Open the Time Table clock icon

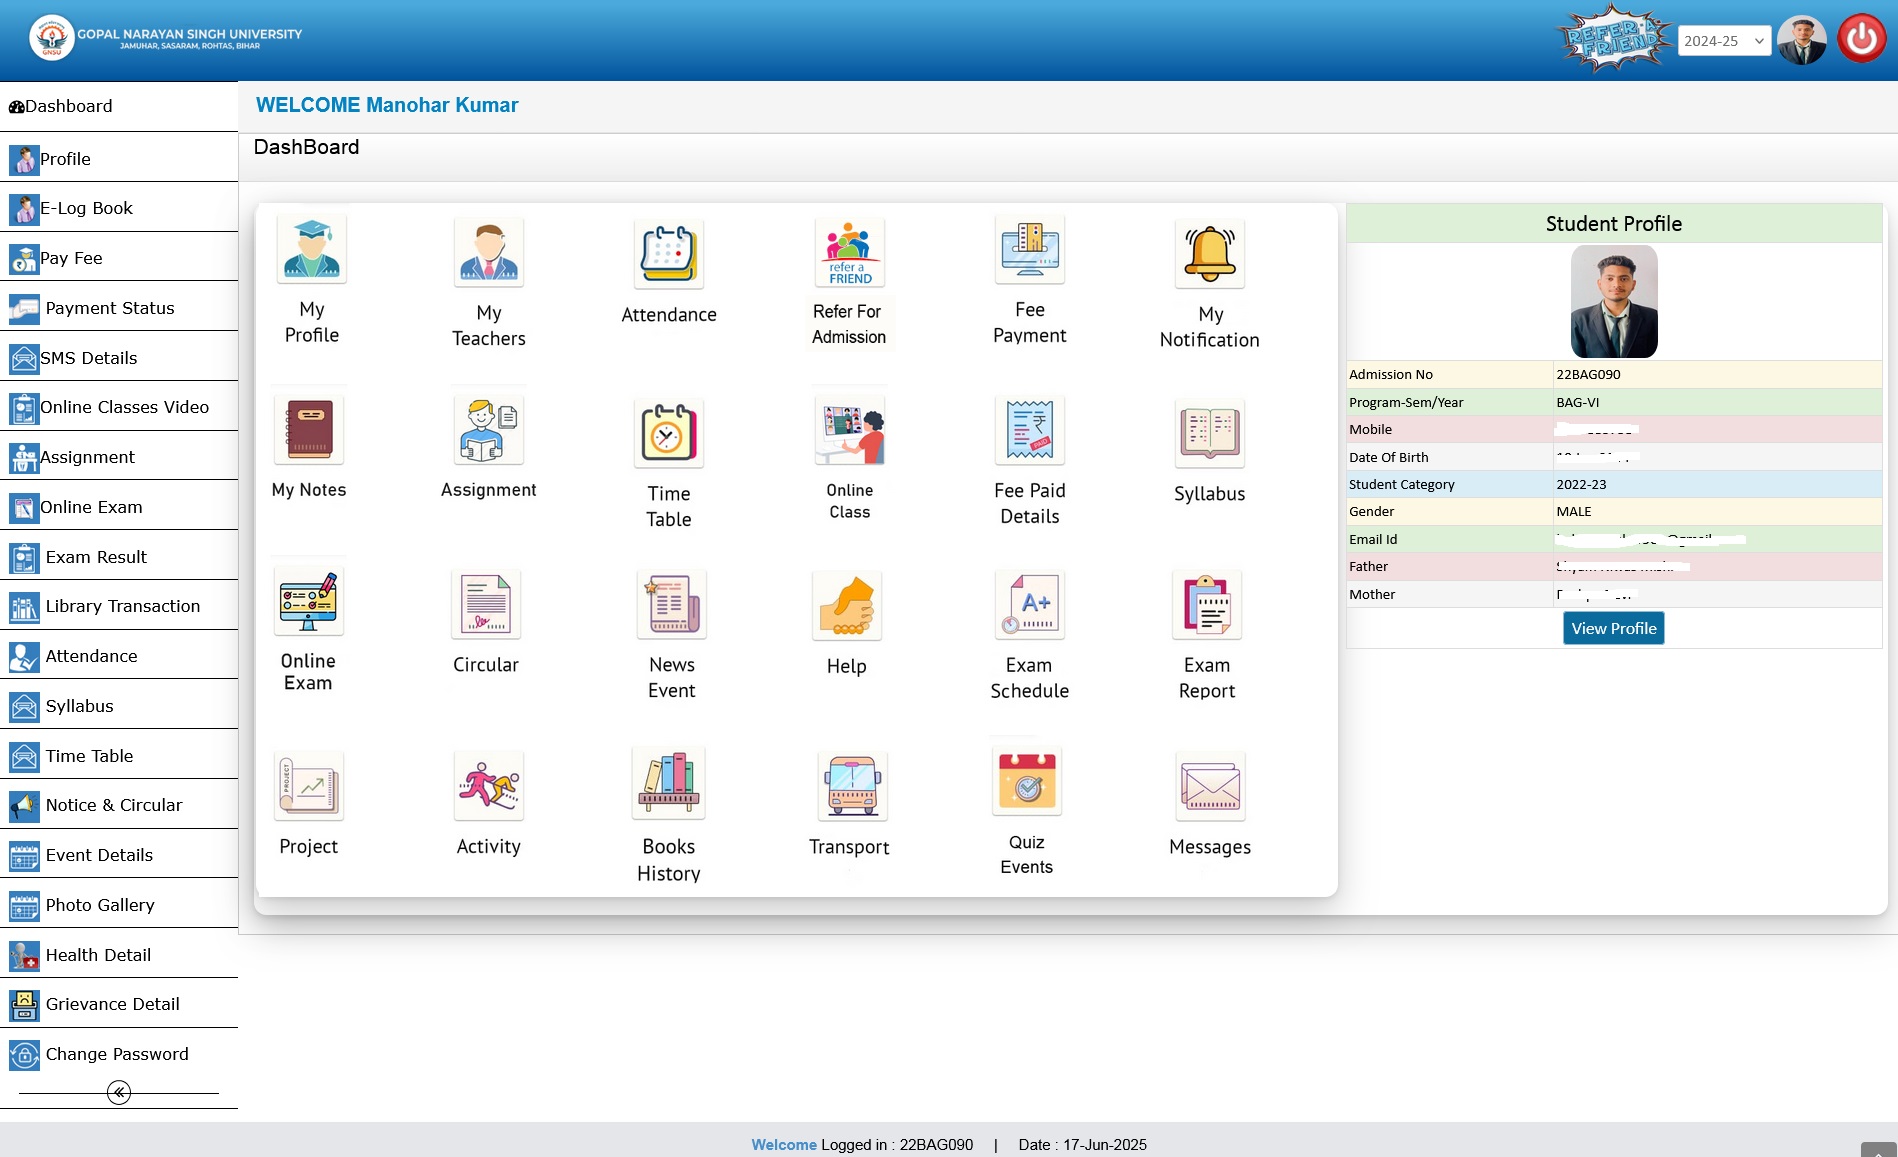tap(668, 433)
